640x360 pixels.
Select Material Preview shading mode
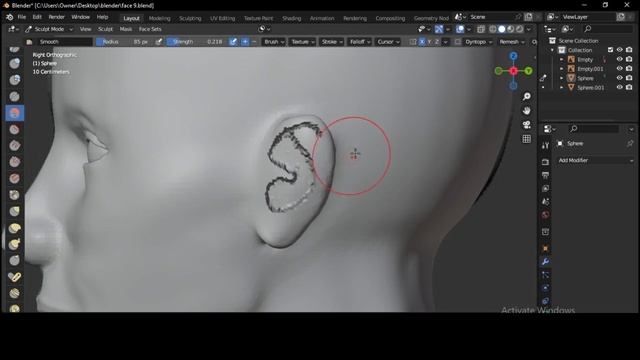511,29
